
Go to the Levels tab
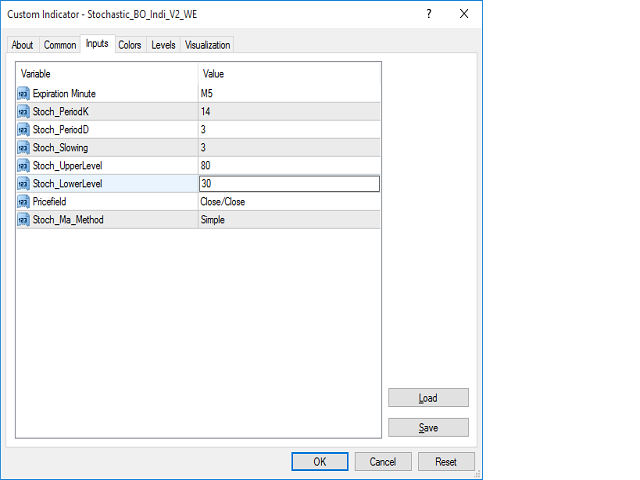(163, 45)
